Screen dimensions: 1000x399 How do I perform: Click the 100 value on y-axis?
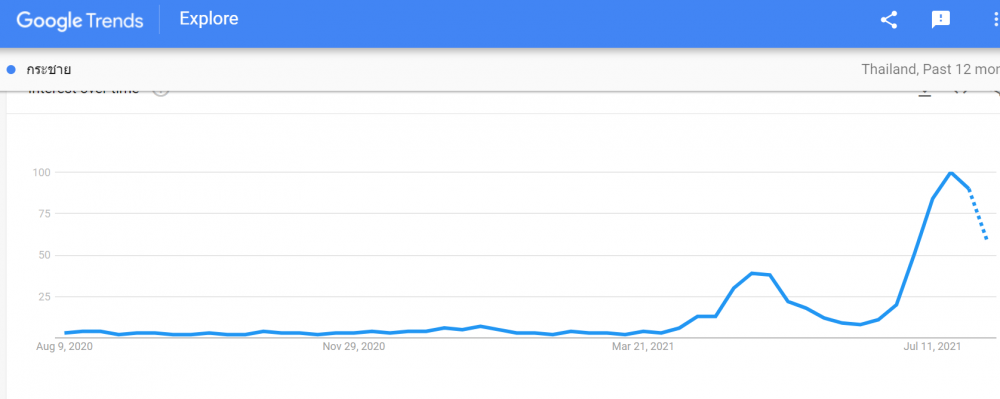tap(41, 172)
